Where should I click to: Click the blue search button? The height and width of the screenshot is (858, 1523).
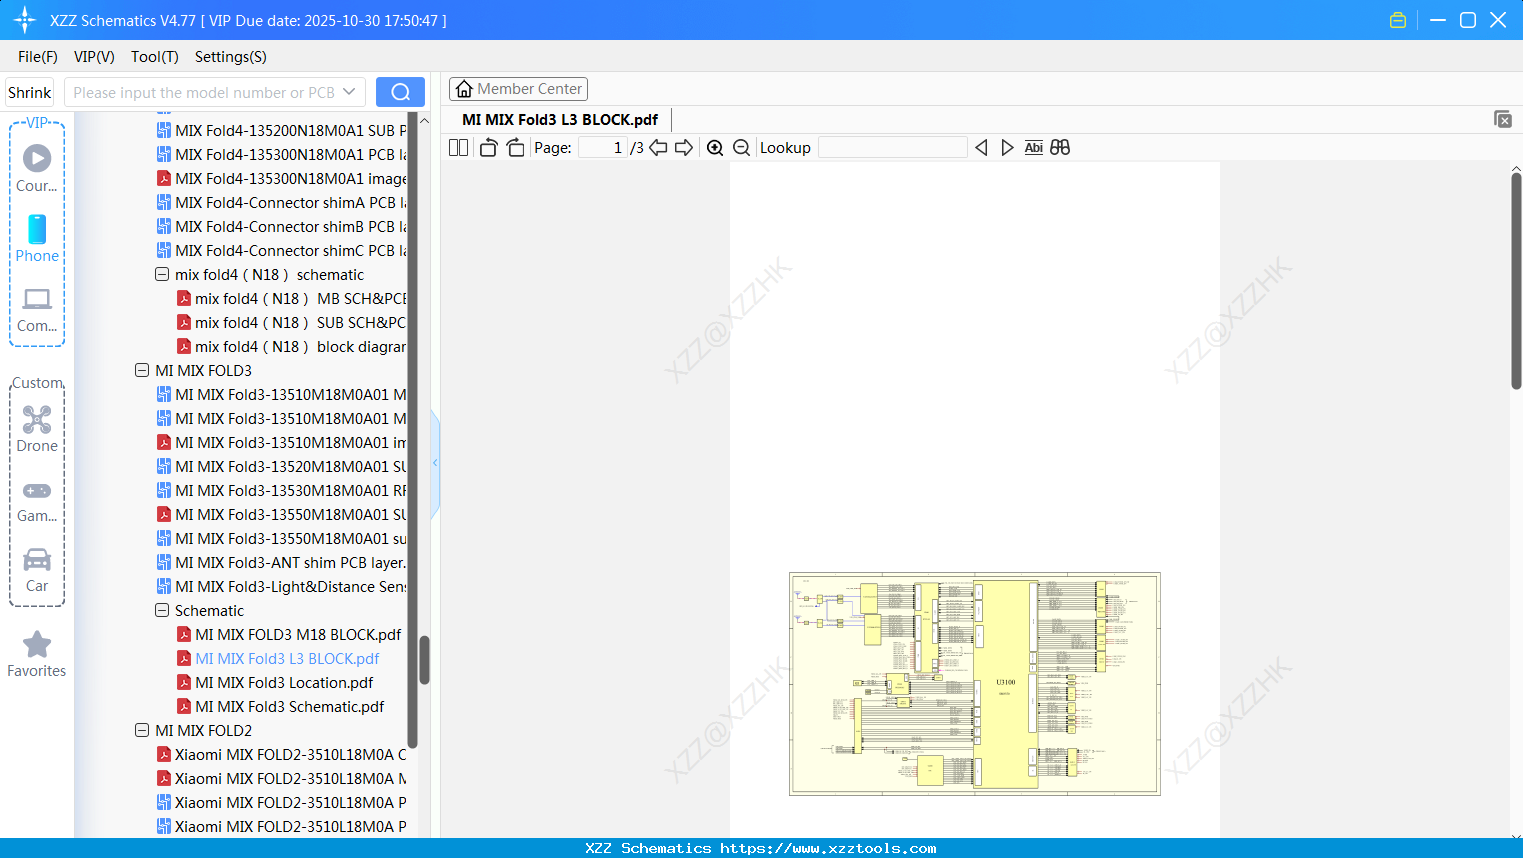(400, 92)
